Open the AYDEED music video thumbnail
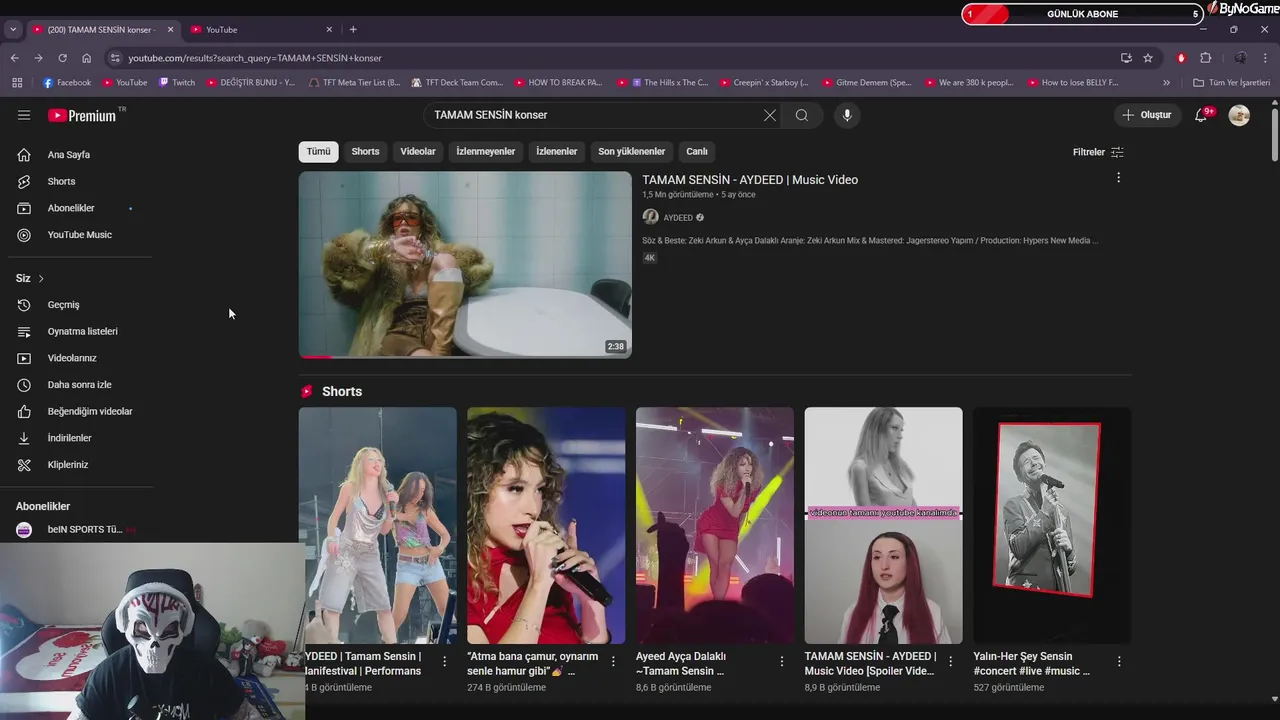The height and width of the screenshot is (720, 1280). click(x=465, y=265)
